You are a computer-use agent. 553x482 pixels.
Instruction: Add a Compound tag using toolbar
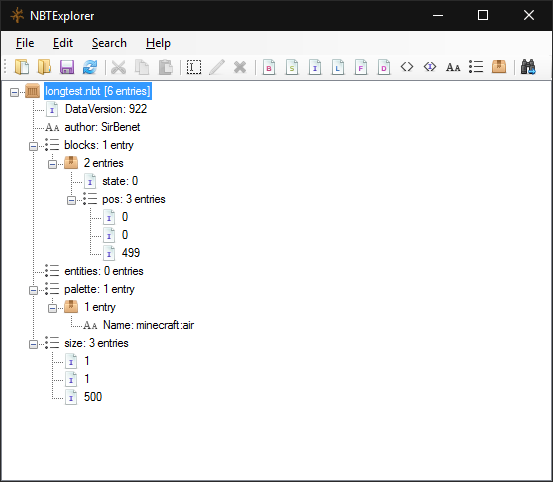point(499,67)
